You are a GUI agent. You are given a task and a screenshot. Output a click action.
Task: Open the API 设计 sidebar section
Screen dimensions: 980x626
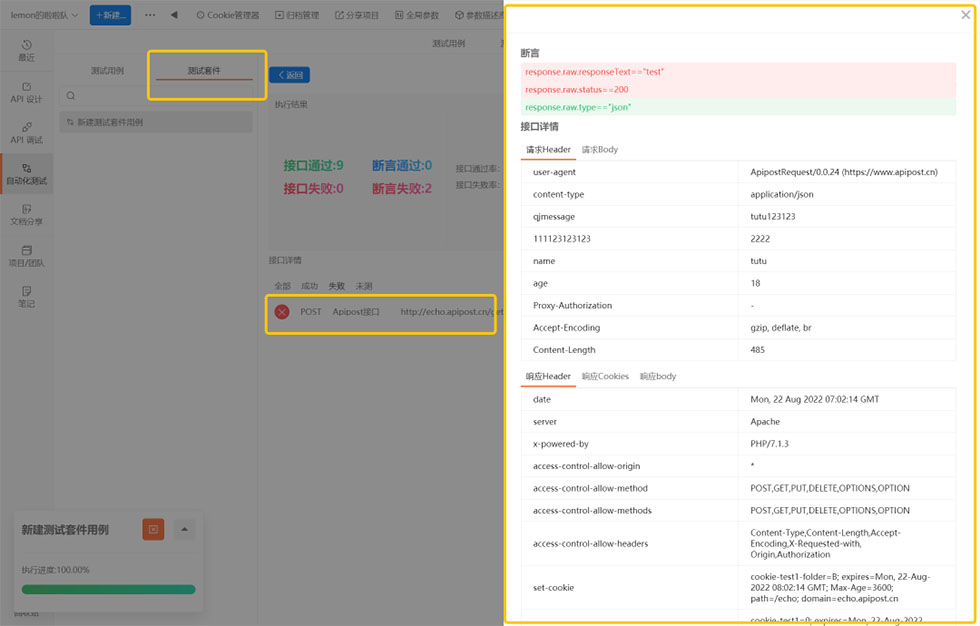coord(26,92)
